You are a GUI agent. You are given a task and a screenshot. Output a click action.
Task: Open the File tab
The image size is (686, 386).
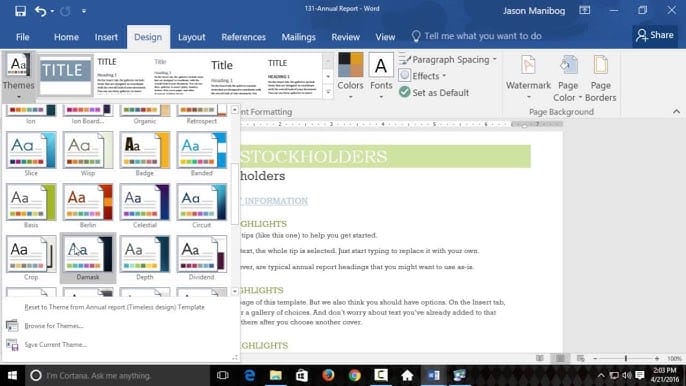pos(22,37)
